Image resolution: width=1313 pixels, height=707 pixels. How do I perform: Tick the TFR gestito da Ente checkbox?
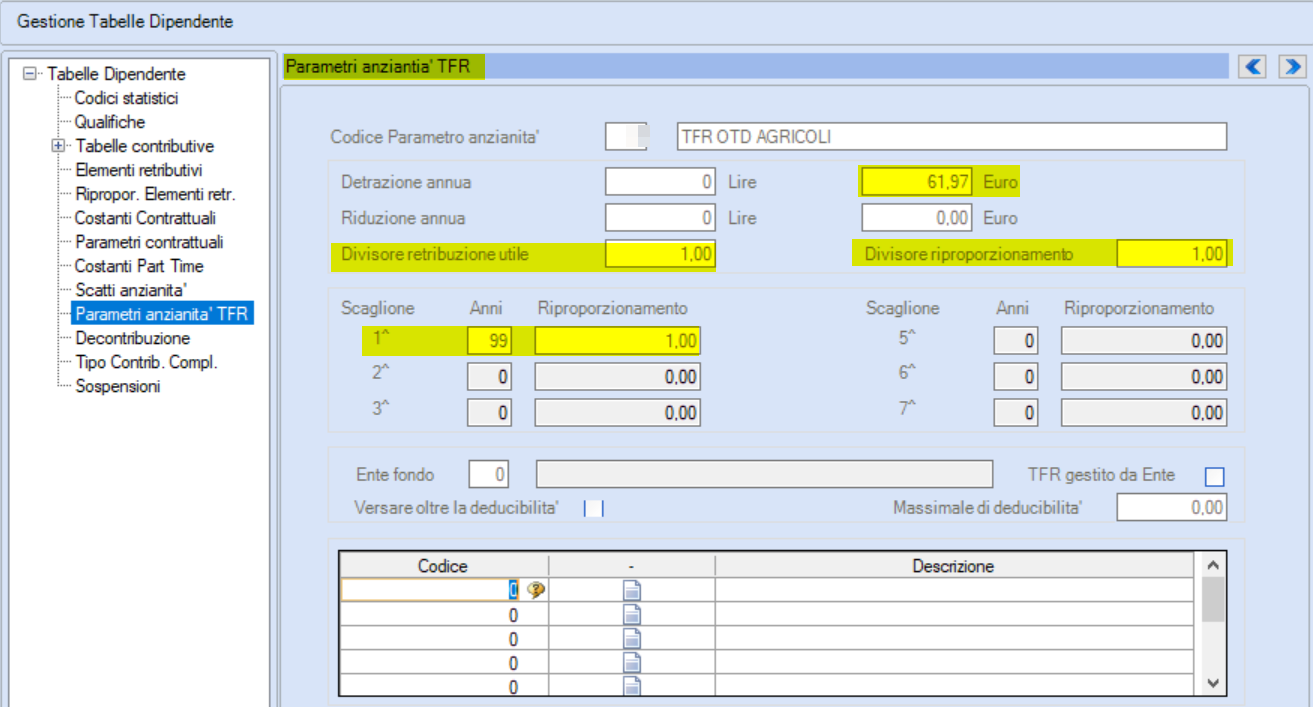[x=1215, y=477]
